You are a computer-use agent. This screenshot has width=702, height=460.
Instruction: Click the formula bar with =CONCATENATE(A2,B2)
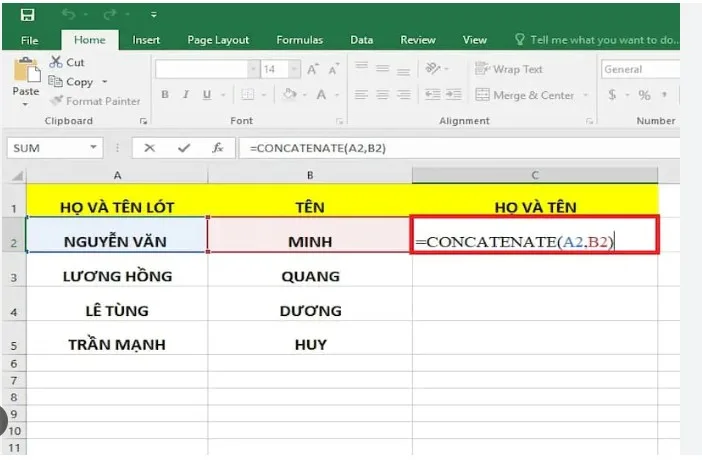click(459, 148)
